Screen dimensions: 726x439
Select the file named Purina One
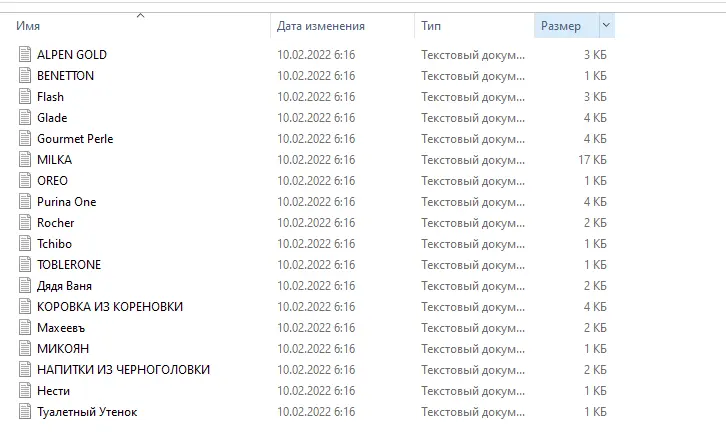click(x=67, y=201)
